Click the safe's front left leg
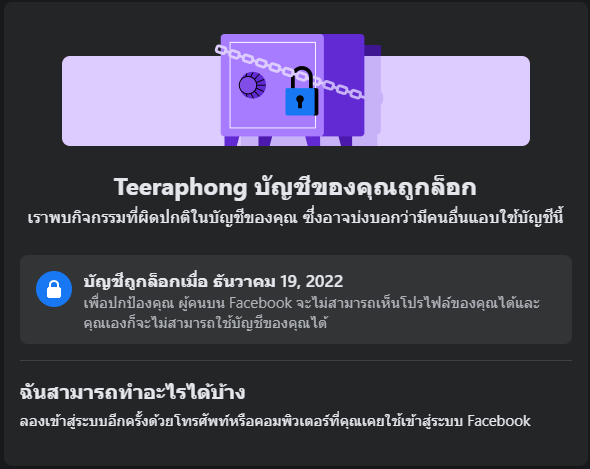 [231, 141]
